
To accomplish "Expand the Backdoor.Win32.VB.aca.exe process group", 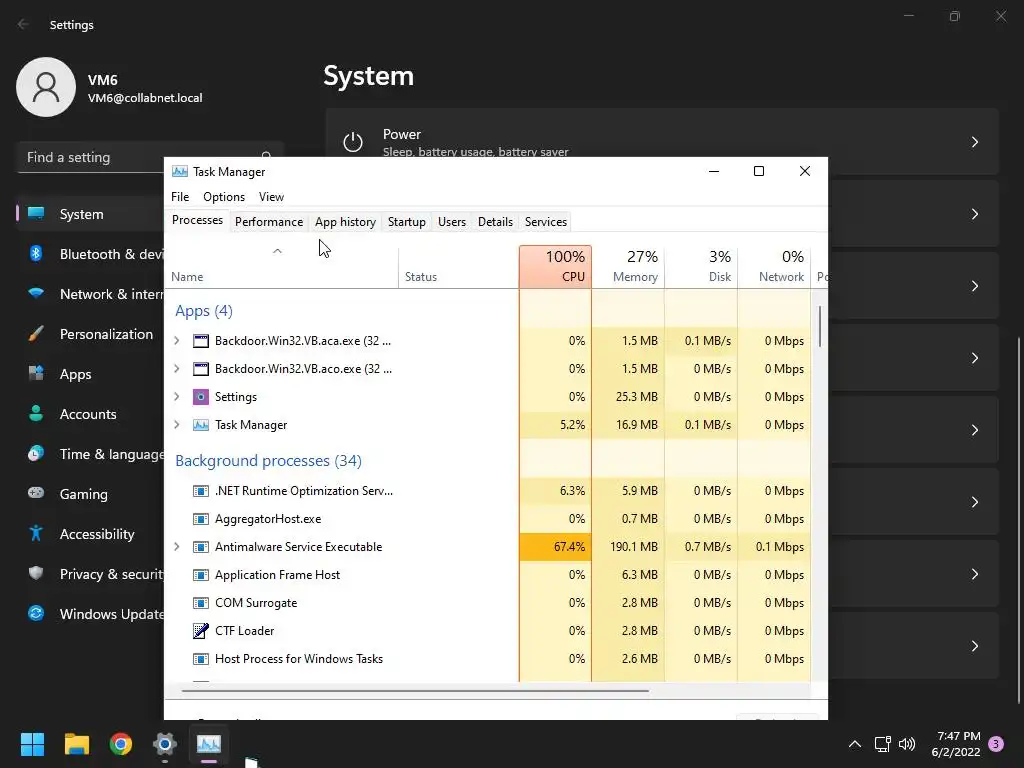I will click(x=176, y=341).
